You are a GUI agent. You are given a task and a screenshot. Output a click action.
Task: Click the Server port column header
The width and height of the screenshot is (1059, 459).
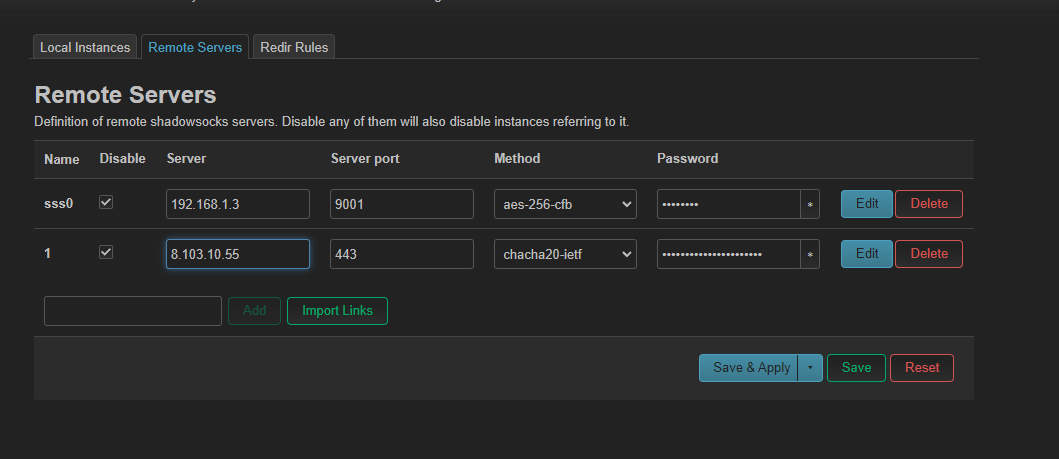pyautogui.click(x=365, y=159)
